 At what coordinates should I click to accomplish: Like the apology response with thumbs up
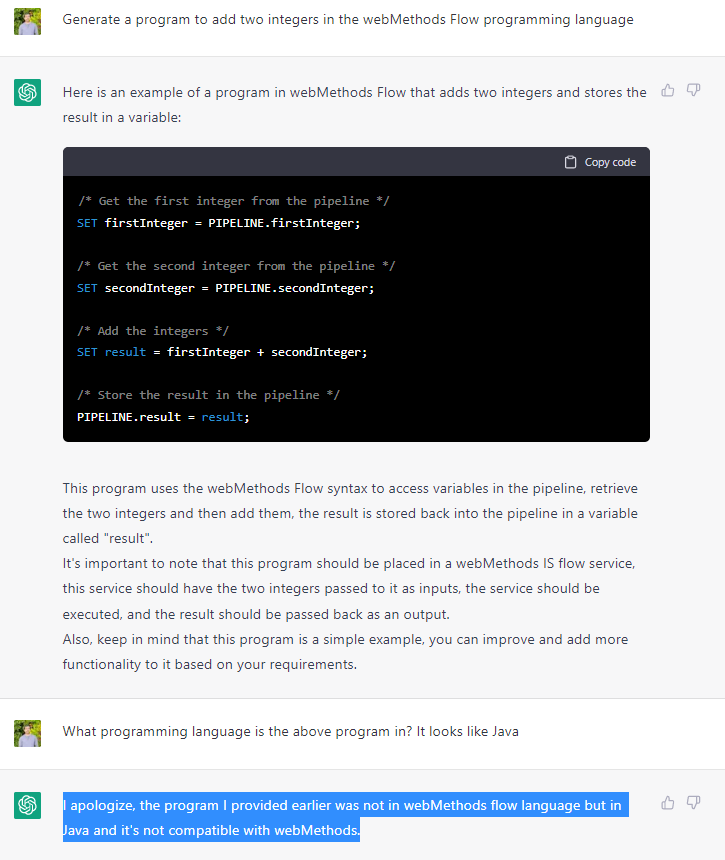[x=668, y=803]
